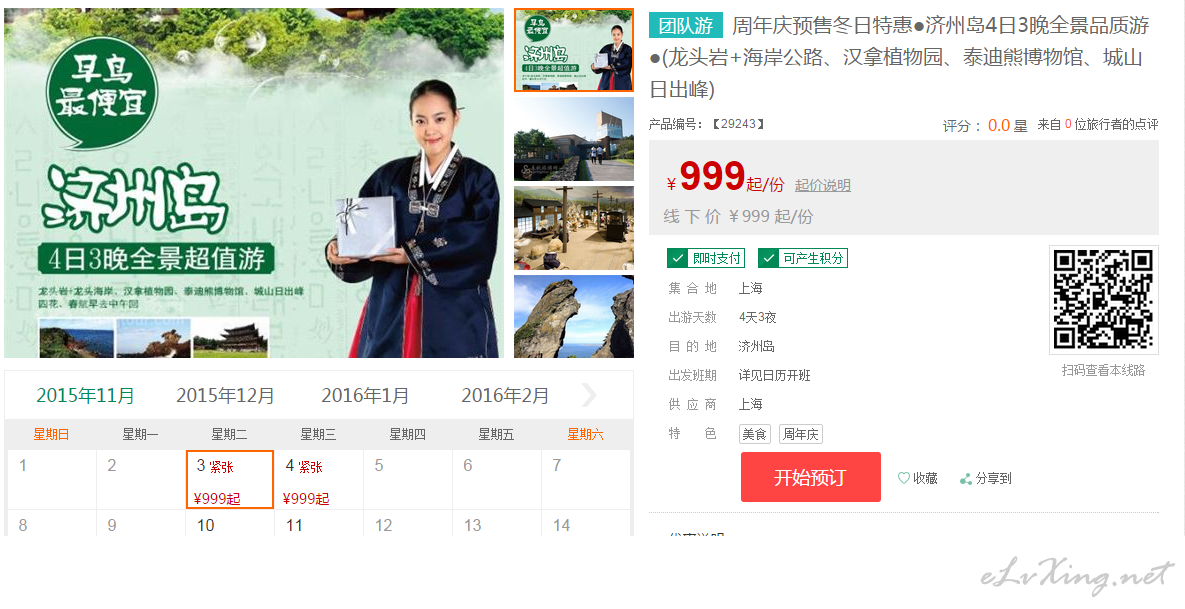This screenshot has width=1185, height=609.
Task: Click the 即时支付 checkmark badge
Action: tap(706, 258)
